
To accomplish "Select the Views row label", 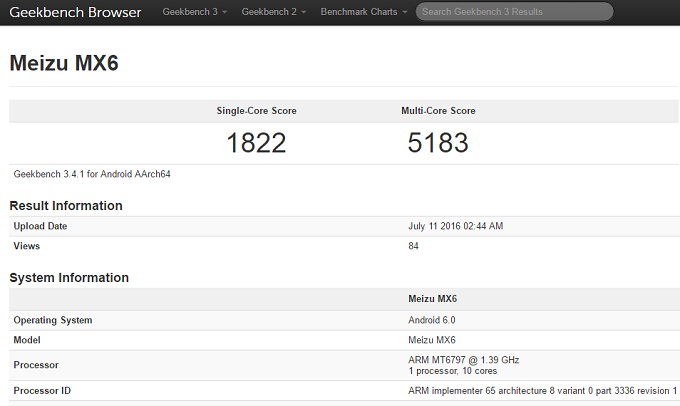I will tap(27, 245).
